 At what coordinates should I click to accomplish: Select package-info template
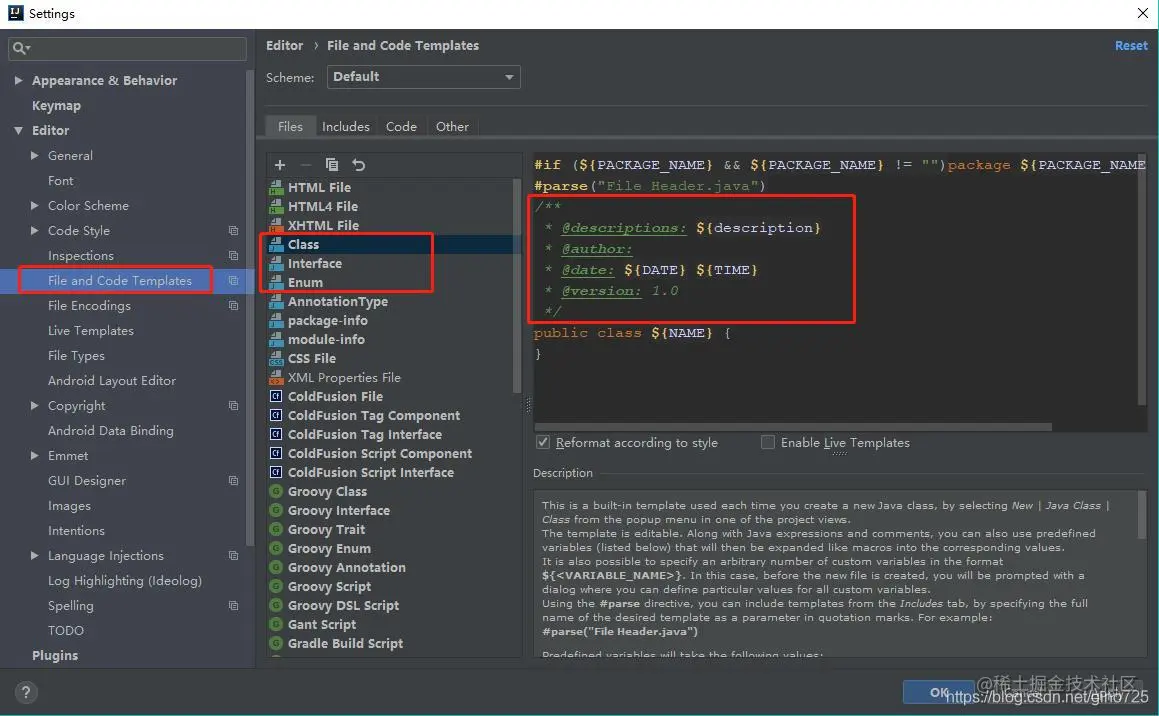coord(327,321)
